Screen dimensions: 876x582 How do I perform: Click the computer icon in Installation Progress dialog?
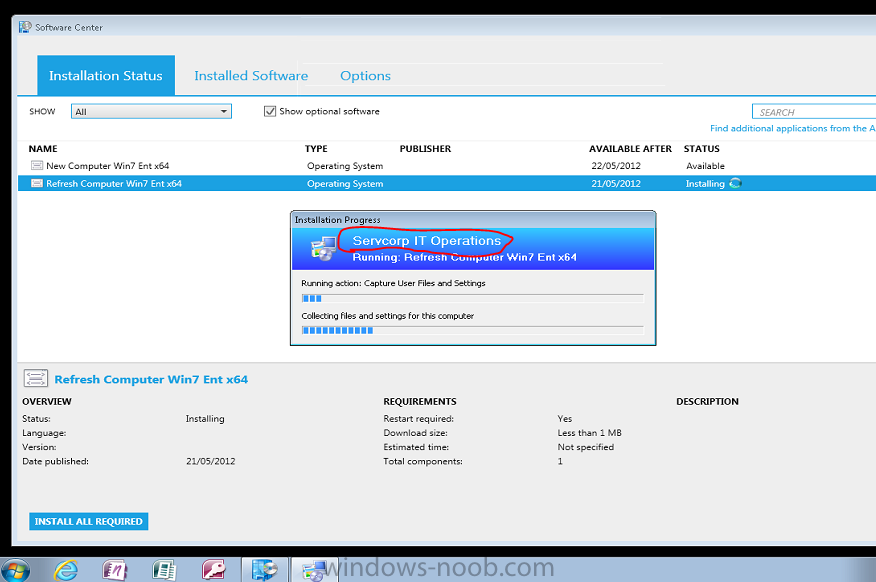[323, 249]
